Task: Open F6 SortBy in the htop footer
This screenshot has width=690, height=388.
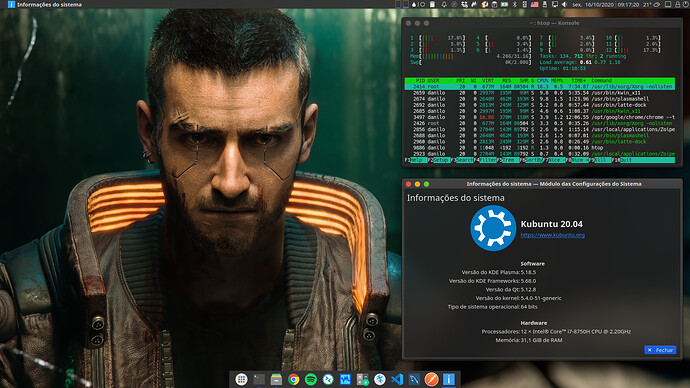Action: [532, 160]
